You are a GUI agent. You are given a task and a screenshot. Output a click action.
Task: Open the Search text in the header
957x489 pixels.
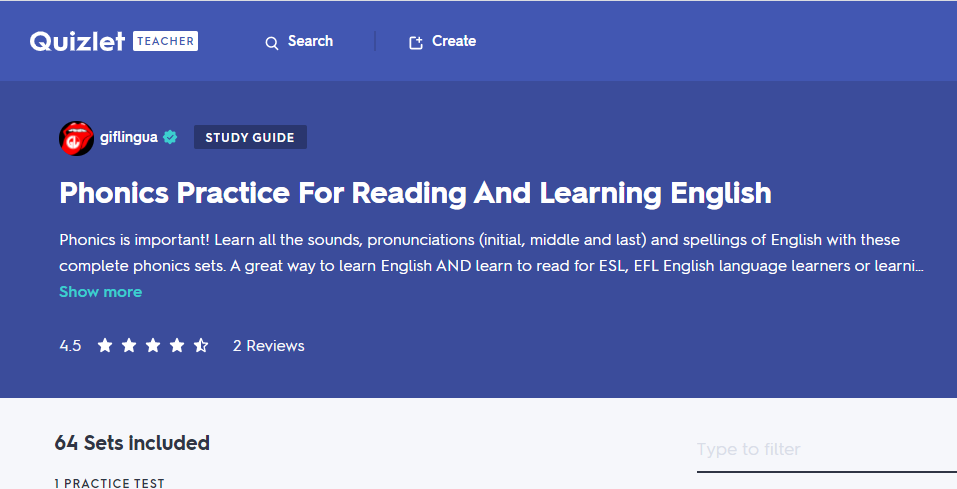click(x=310, y=41)
